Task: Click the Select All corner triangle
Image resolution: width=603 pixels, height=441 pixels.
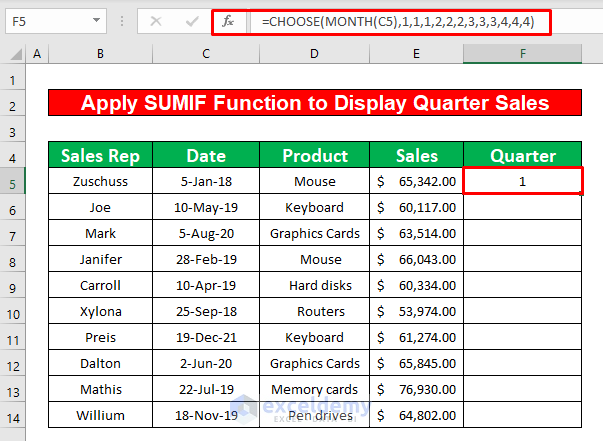Action: (x=12, y=53)
